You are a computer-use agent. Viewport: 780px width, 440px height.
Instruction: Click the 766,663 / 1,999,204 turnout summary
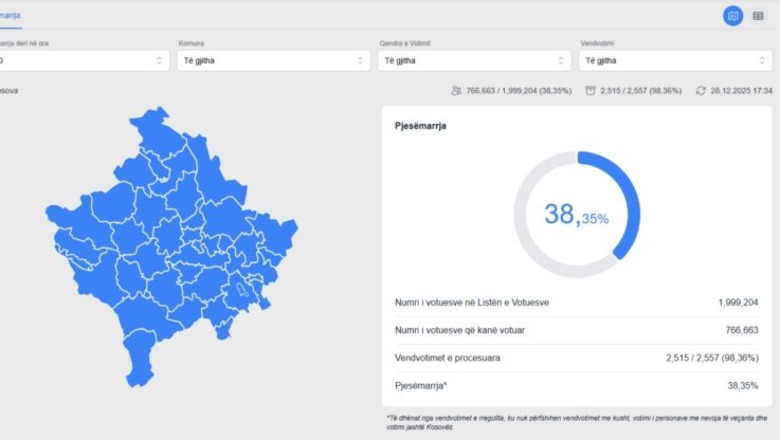518,90
